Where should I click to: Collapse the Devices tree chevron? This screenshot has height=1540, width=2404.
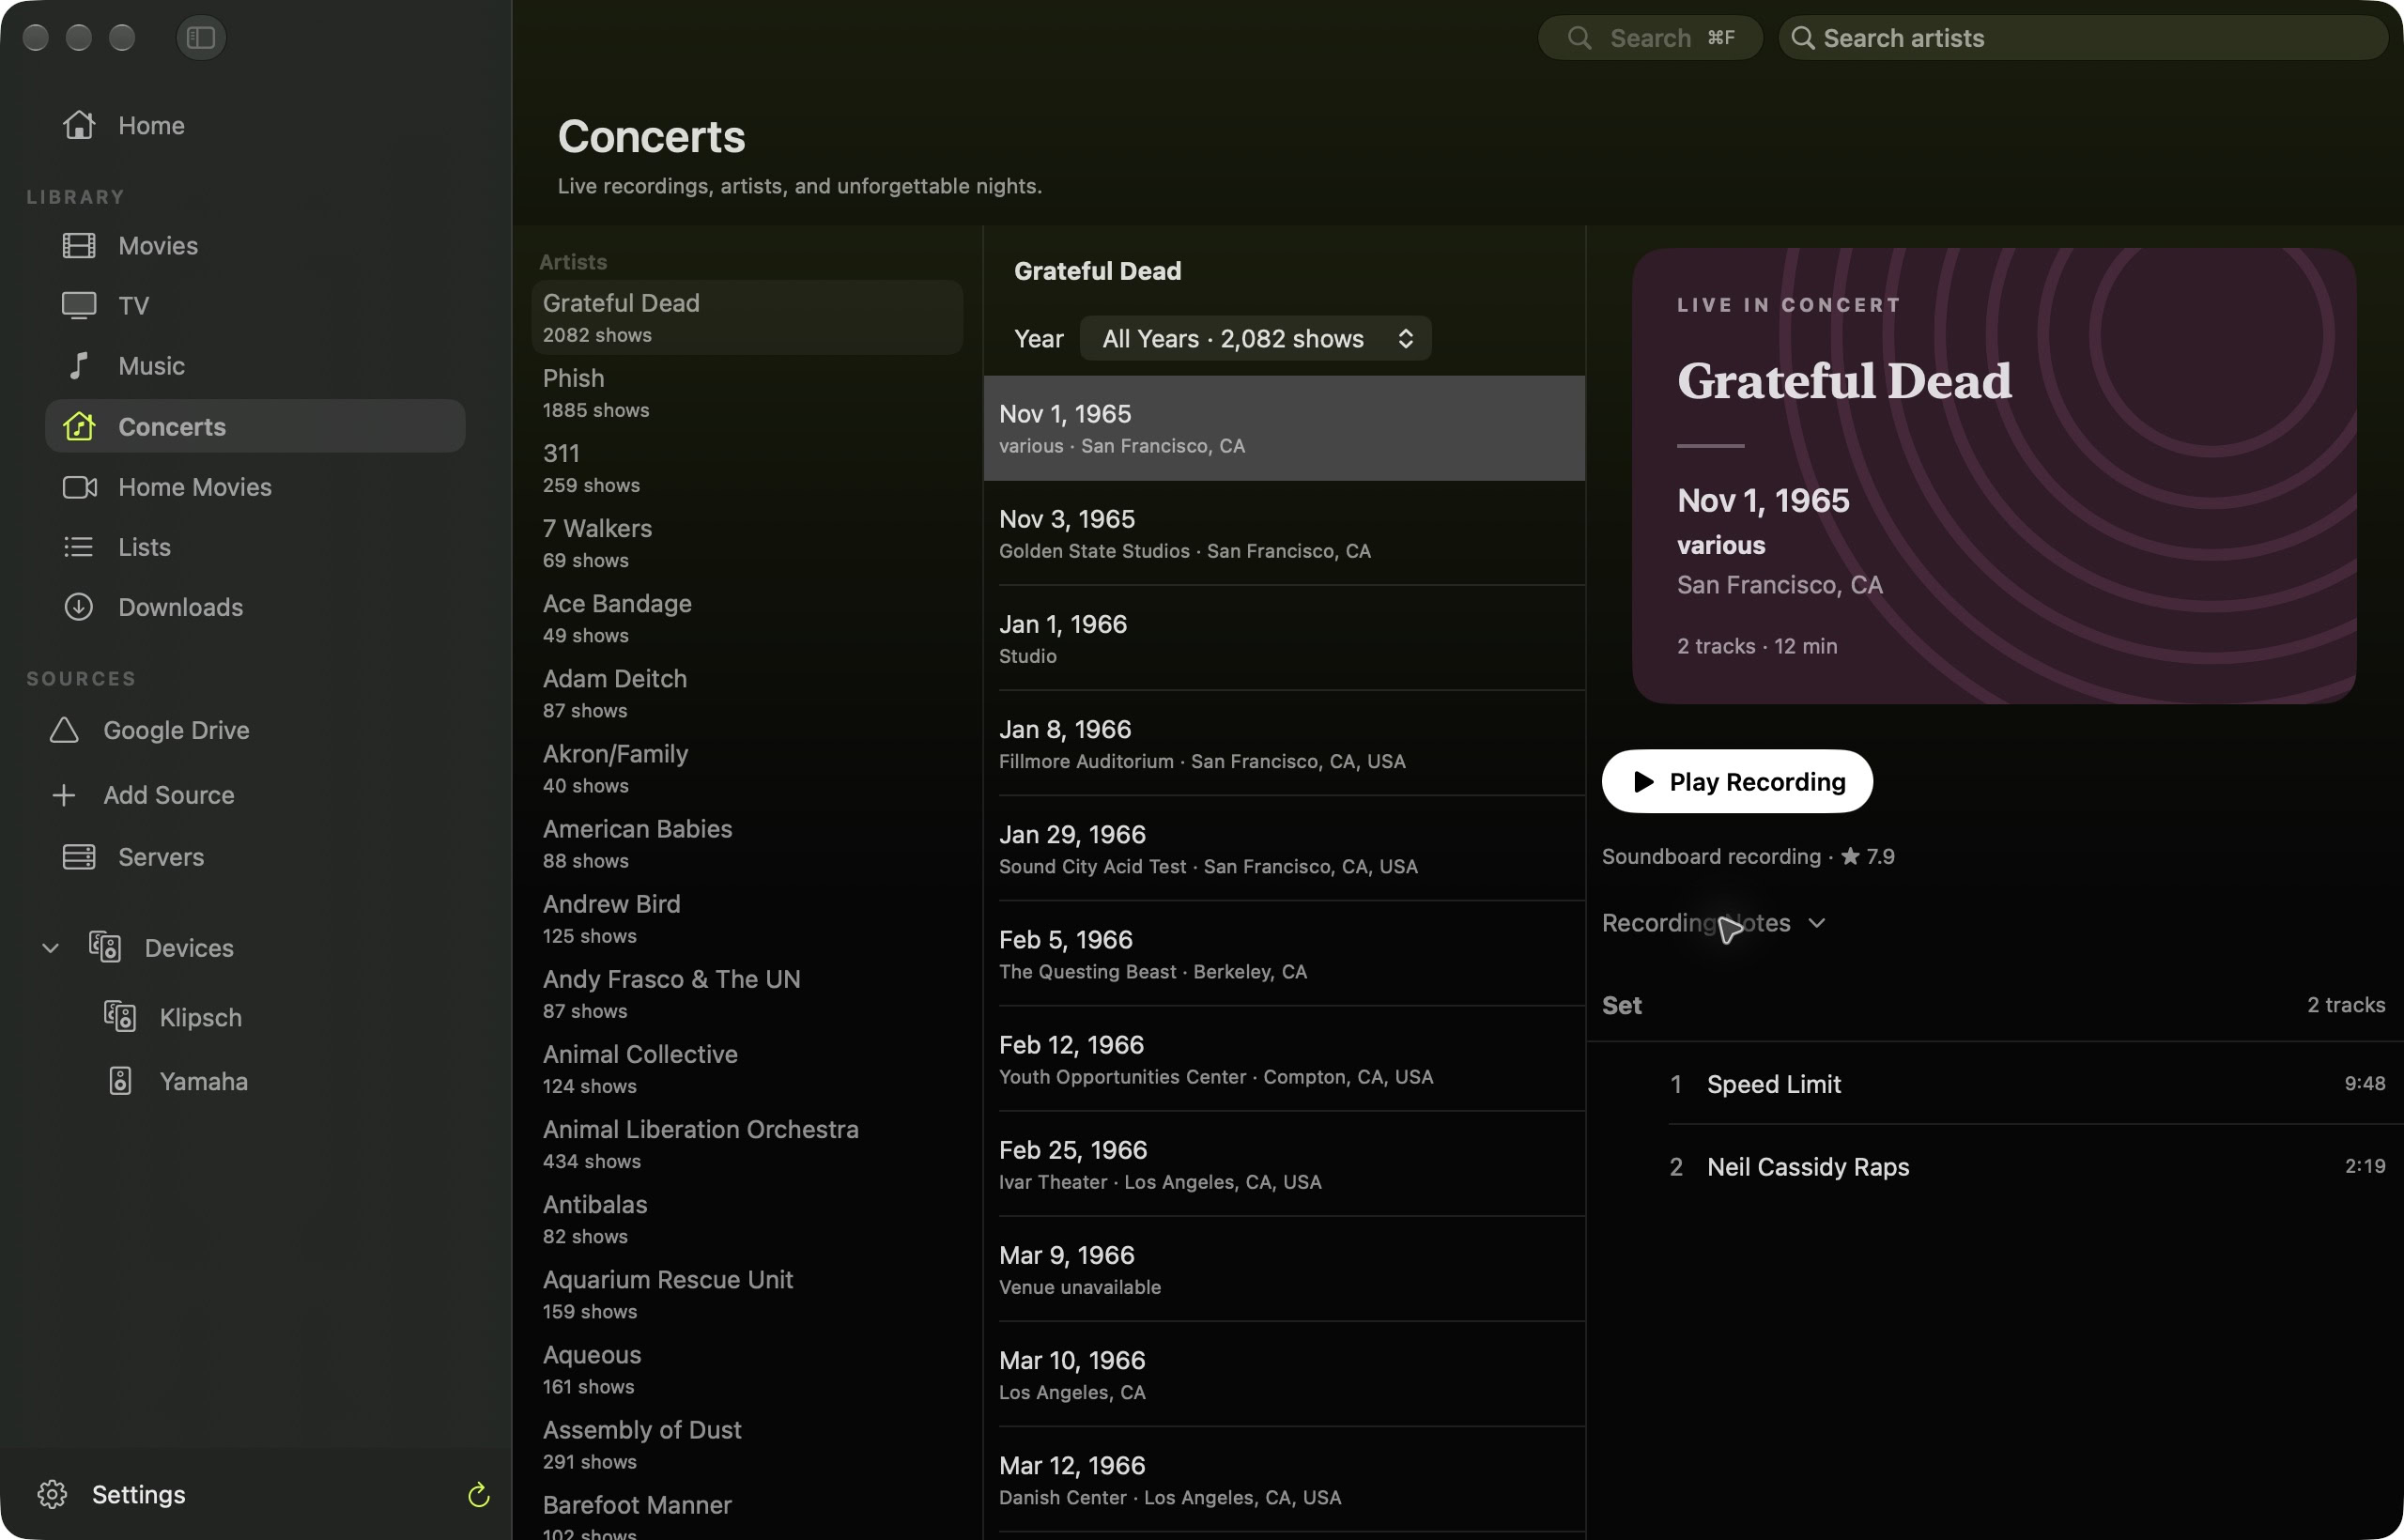50,947
